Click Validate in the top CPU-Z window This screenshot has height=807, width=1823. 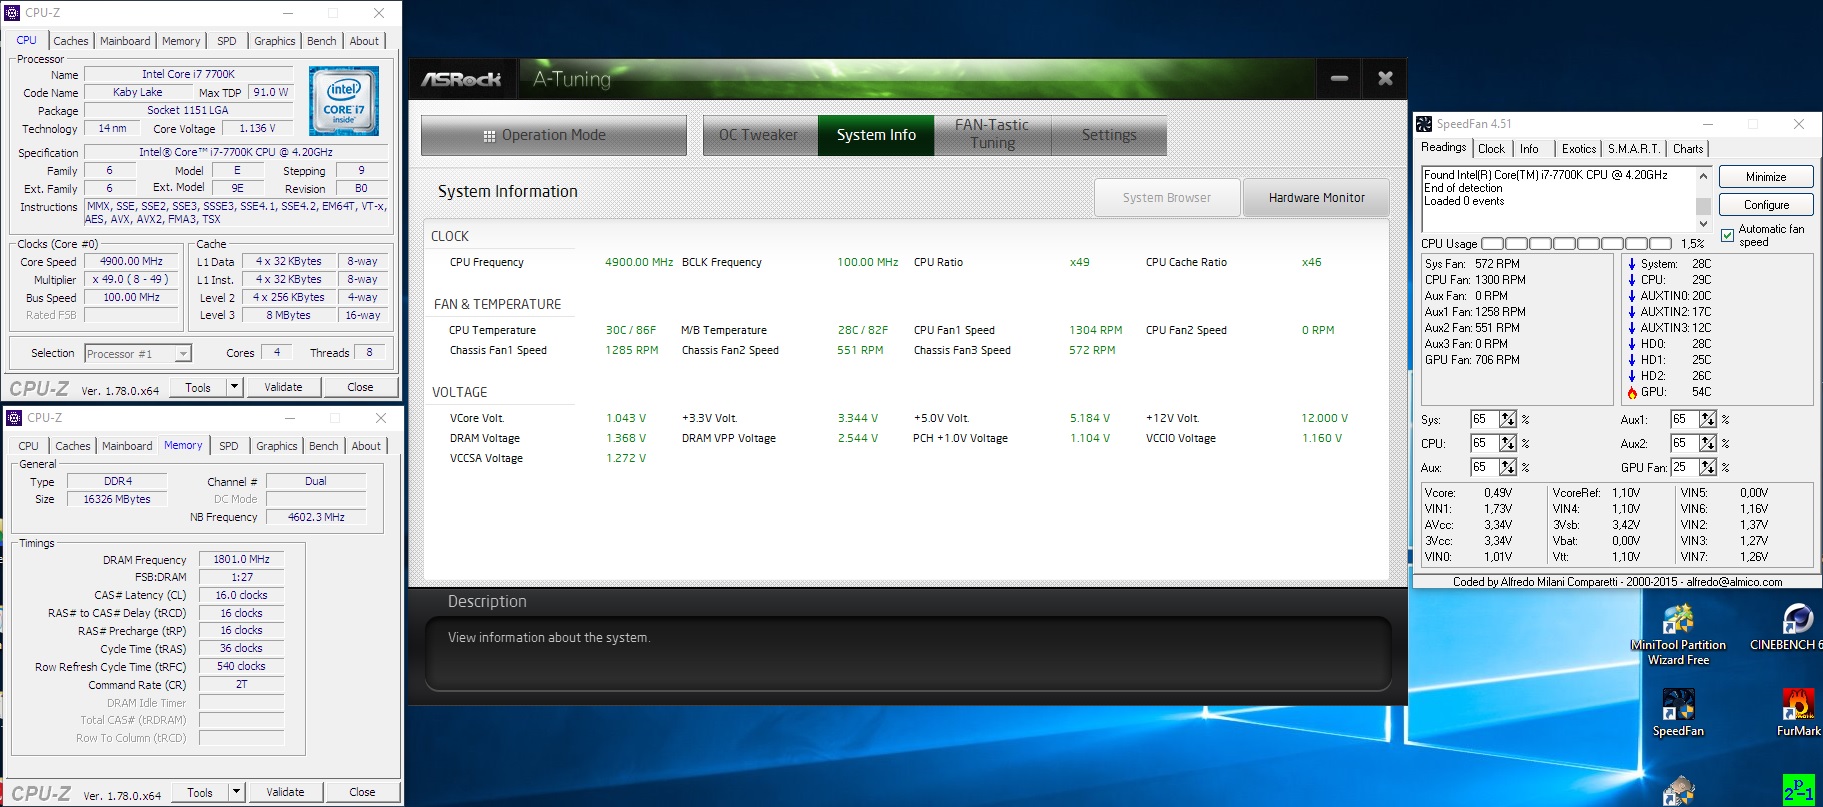pyautogui.click(x=283, y=387)
